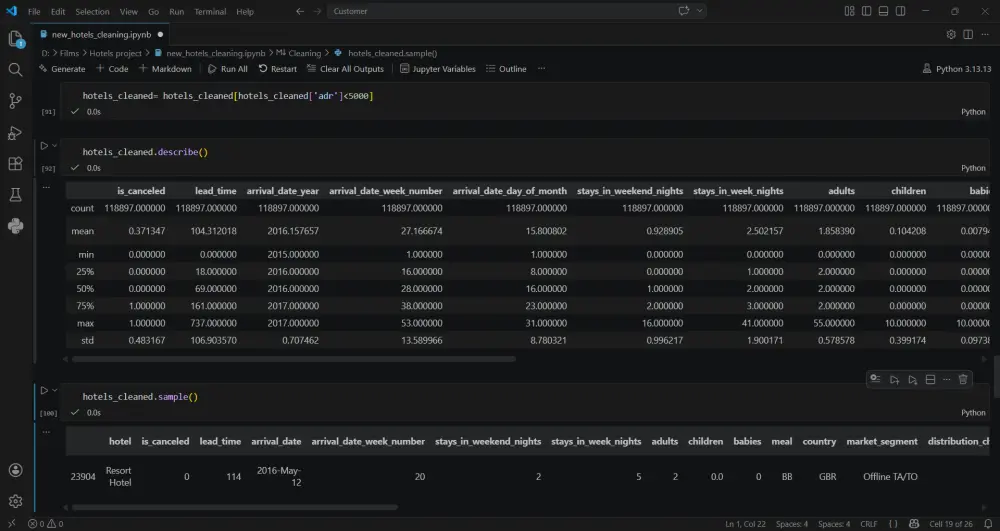Click horizontal scrollbar under sample() output
Viewport: 1000px width, 531px height.
[235, 508]
